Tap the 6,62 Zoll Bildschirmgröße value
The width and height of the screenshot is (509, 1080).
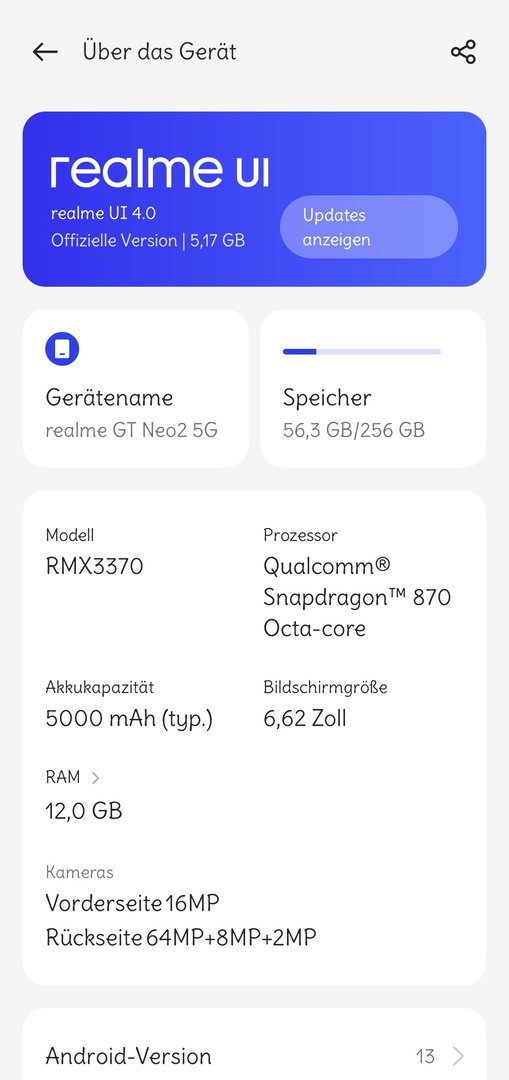point(305,718)
